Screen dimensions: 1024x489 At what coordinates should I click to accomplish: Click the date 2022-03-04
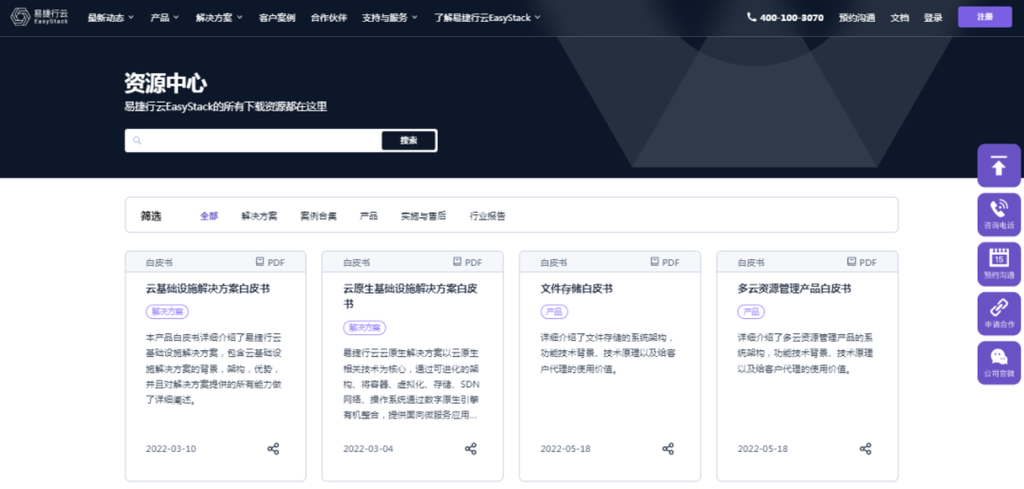[x=368, y=449]
